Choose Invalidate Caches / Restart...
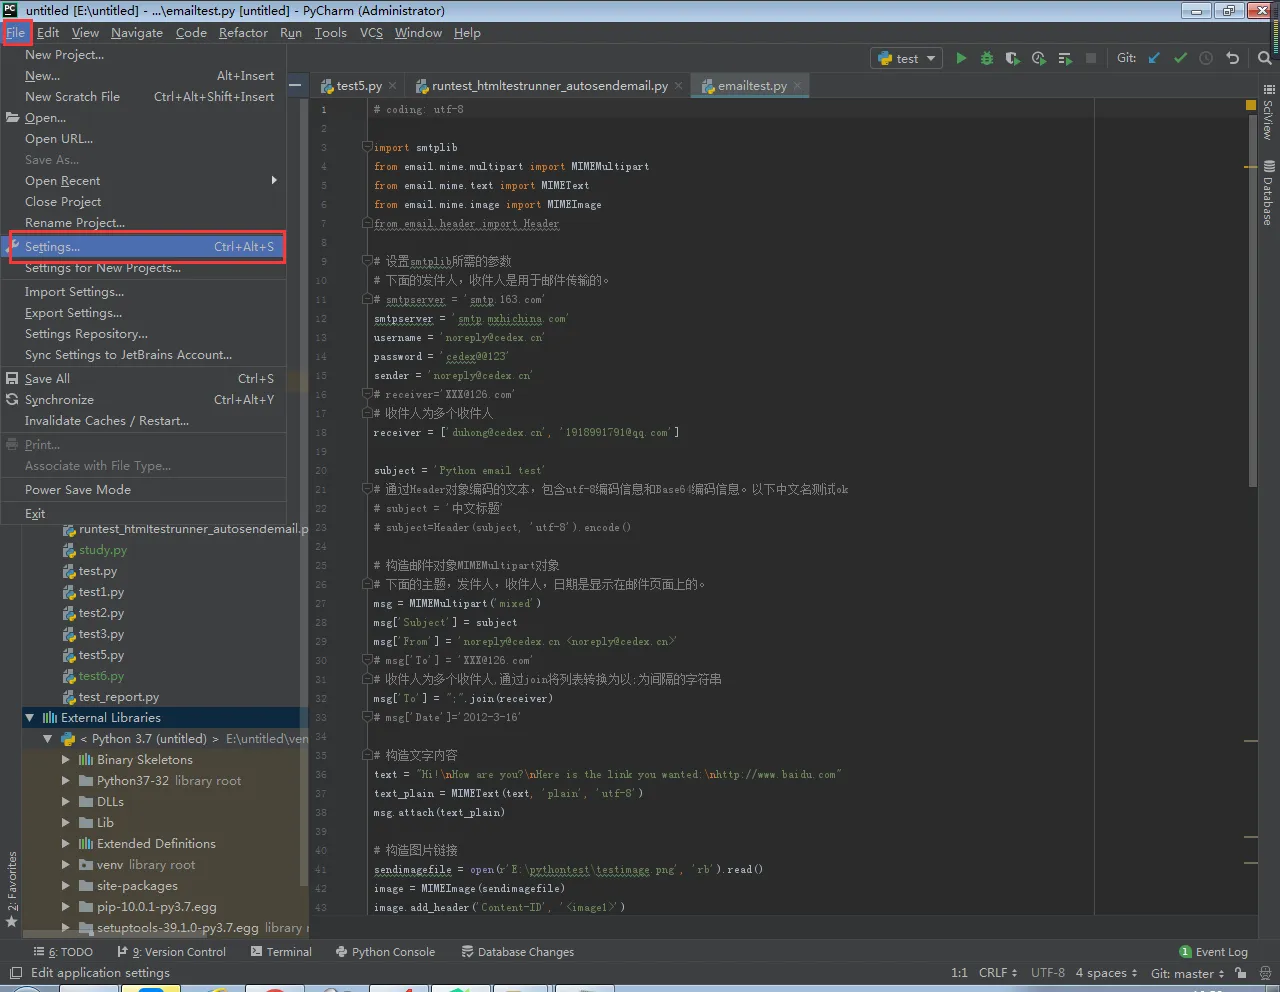Screen dimensions: 1280x992 143,421
